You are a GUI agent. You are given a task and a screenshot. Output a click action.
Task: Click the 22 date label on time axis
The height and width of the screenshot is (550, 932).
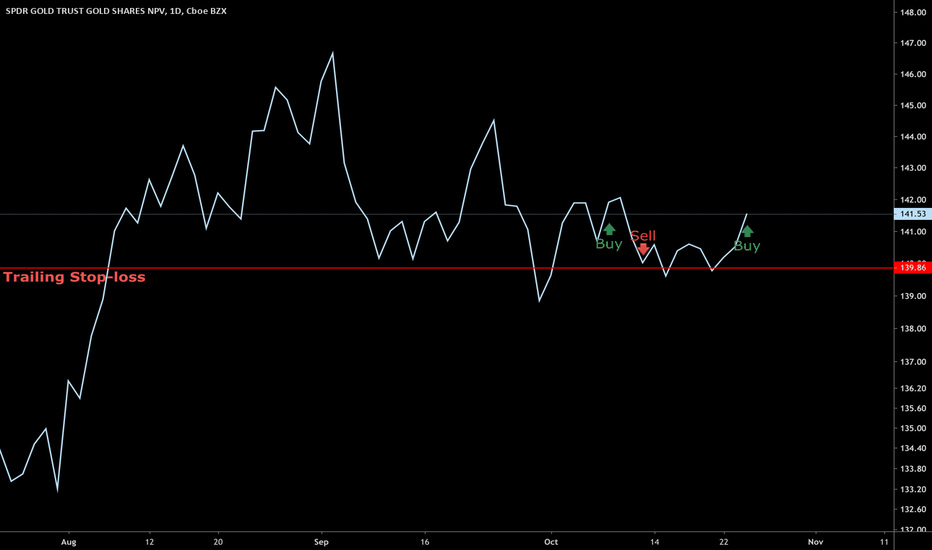[x=723, y=542]
